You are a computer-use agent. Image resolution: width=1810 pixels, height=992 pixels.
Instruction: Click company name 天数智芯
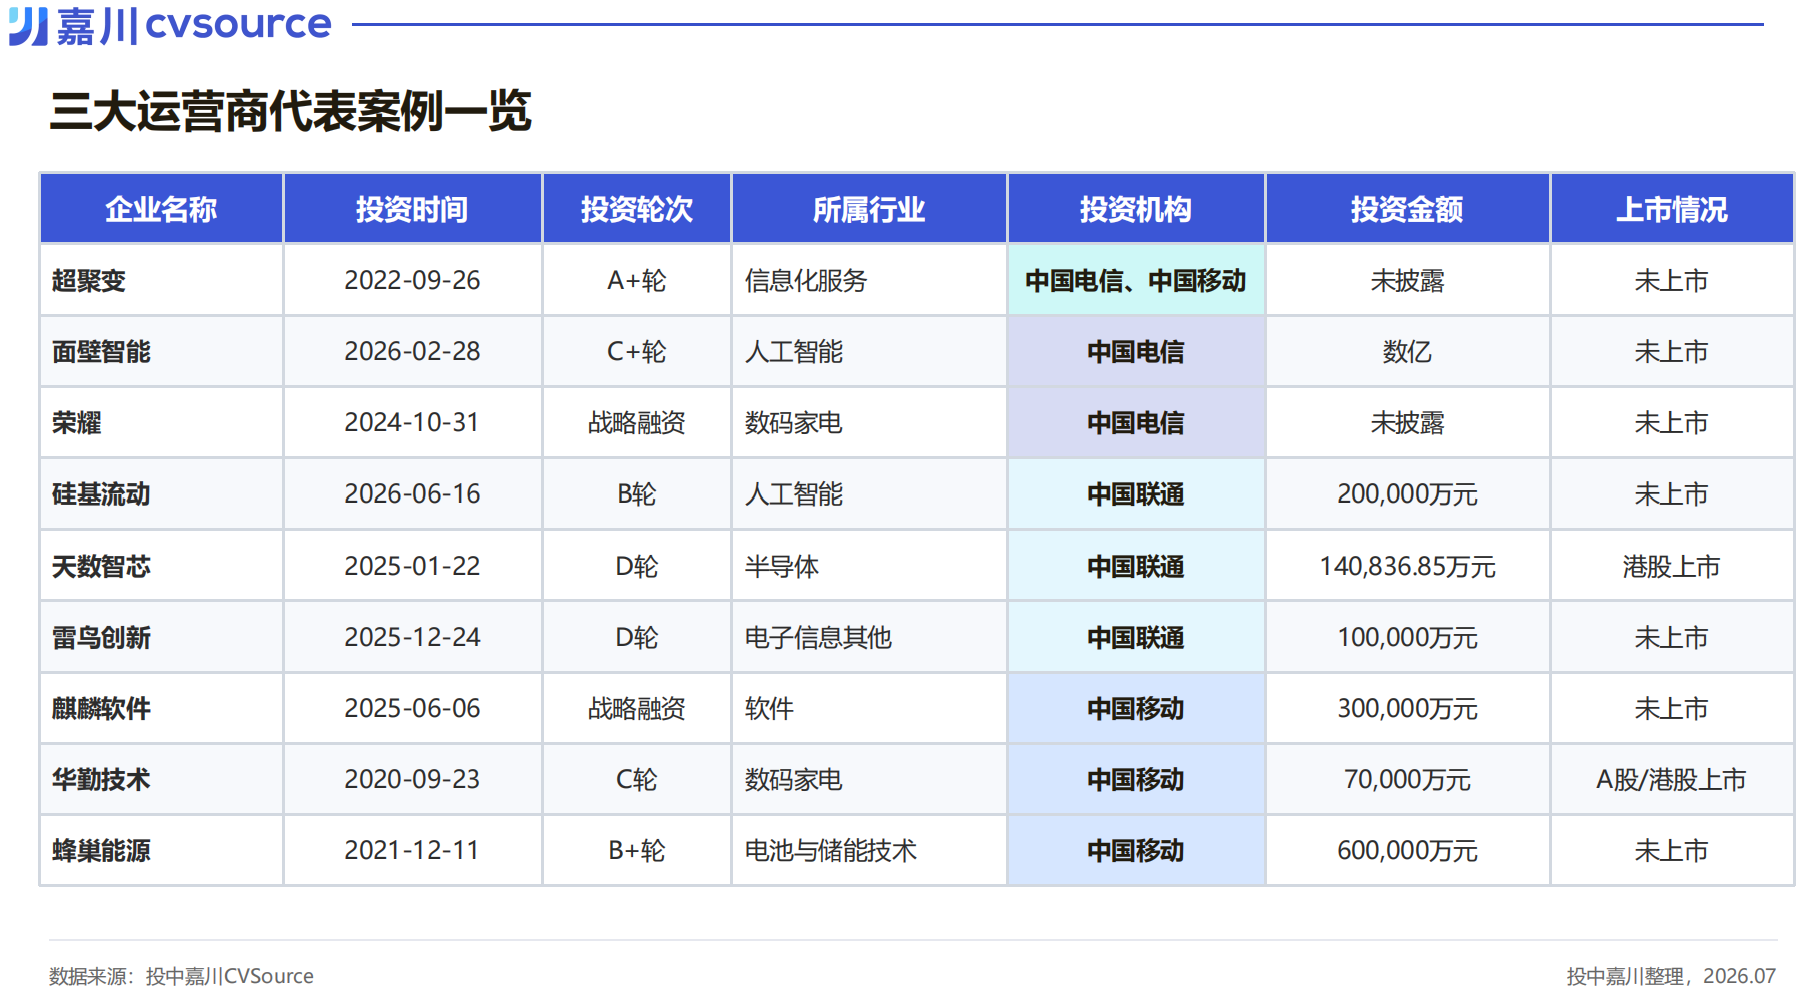101,566
